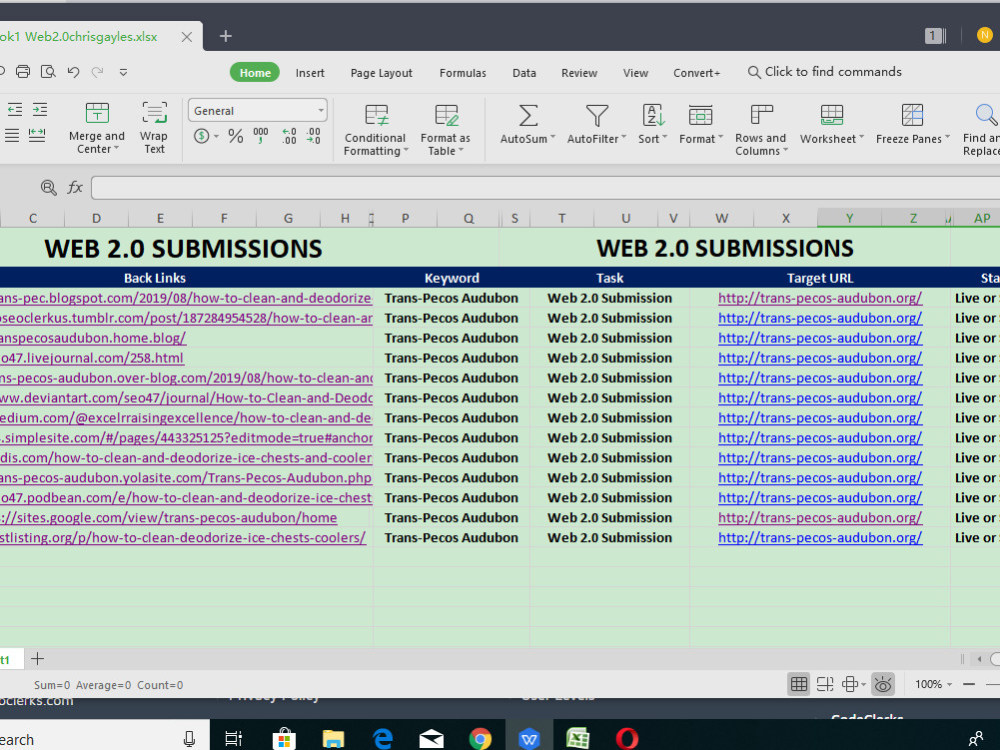The width and height of the screenshot is (1000, 750).
Task: Open the Data tab
Action: point(524,73)
